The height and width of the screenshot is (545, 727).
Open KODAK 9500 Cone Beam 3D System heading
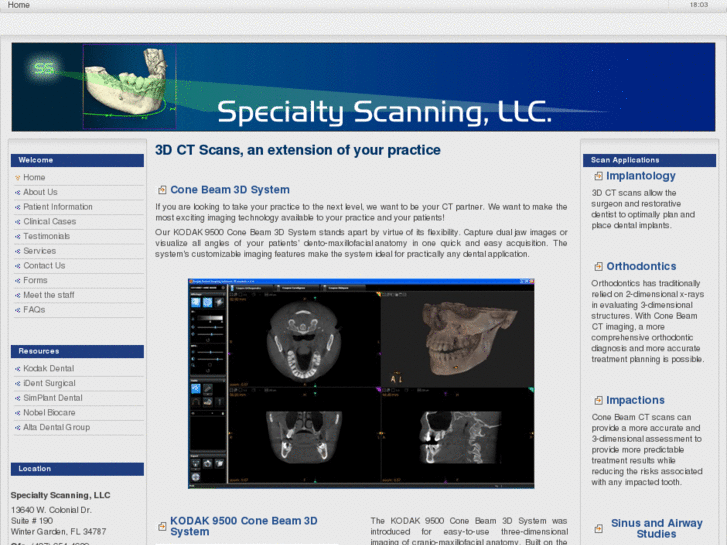tap(244, 526)
